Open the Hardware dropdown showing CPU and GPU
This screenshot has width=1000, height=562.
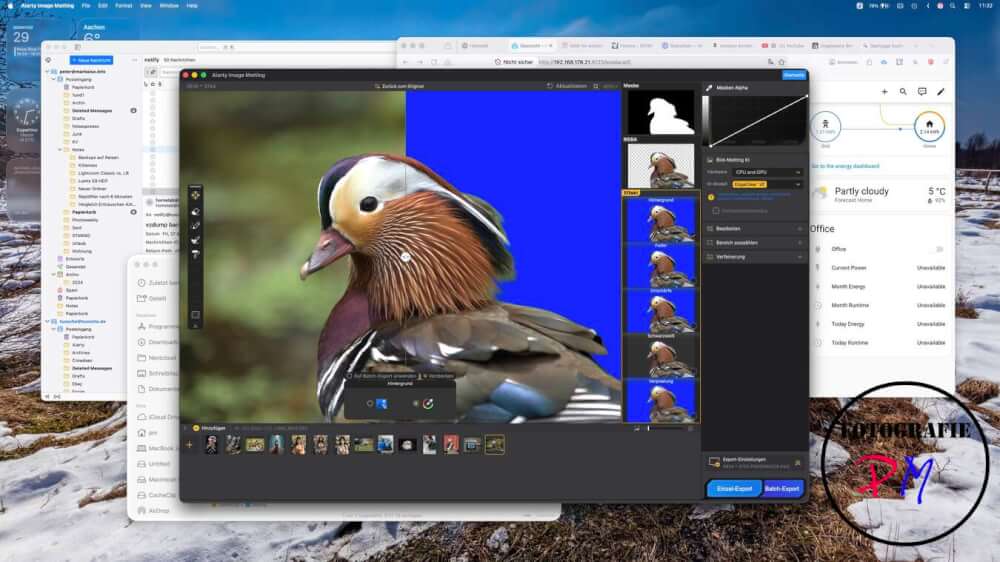click(767, 172)
